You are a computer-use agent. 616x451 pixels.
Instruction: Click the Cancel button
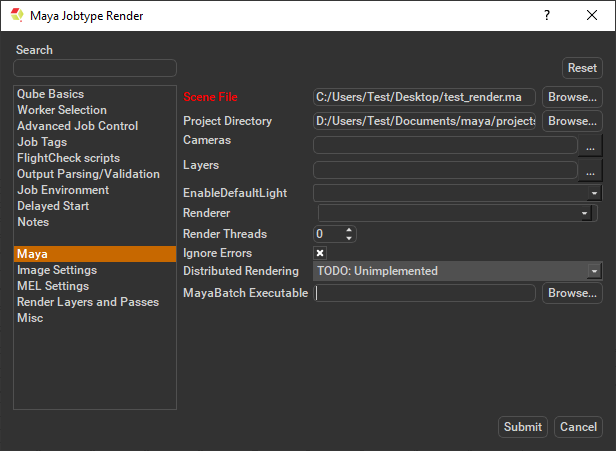point(578,427)
